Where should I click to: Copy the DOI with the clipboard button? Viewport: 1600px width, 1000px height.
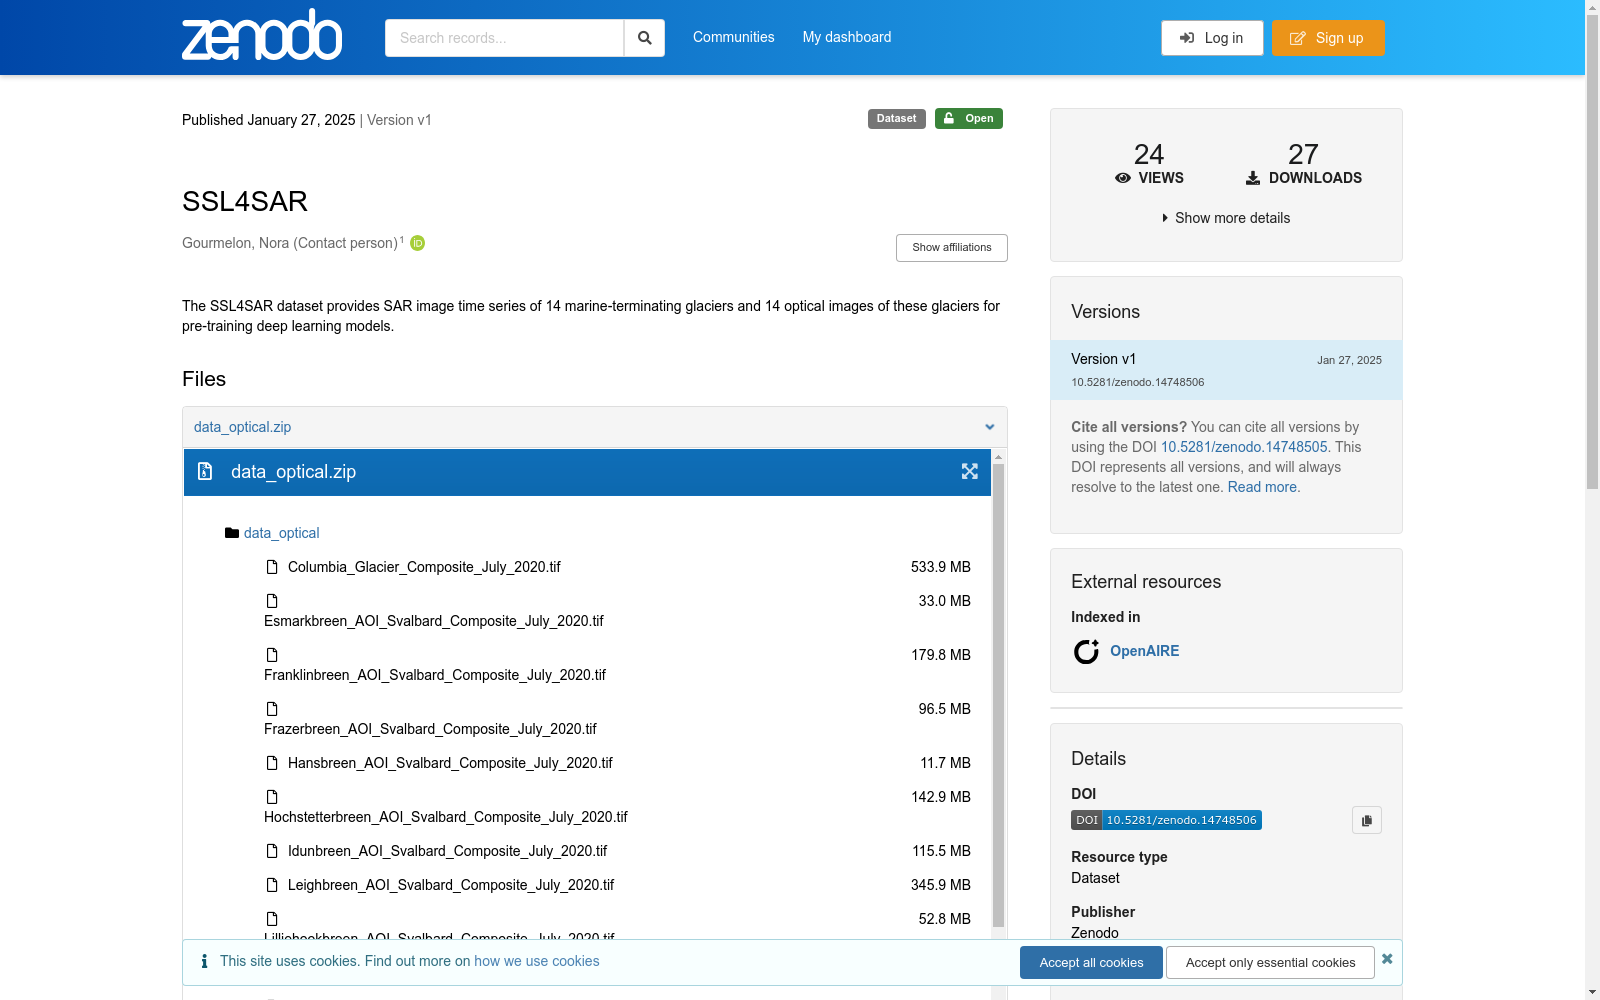point(1367,820)
